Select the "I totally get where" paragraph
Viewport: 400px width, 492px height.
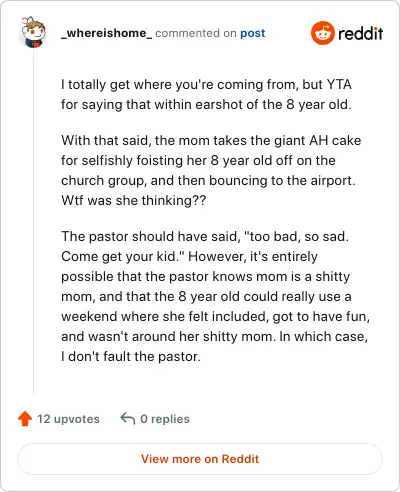tap(206, 94)
